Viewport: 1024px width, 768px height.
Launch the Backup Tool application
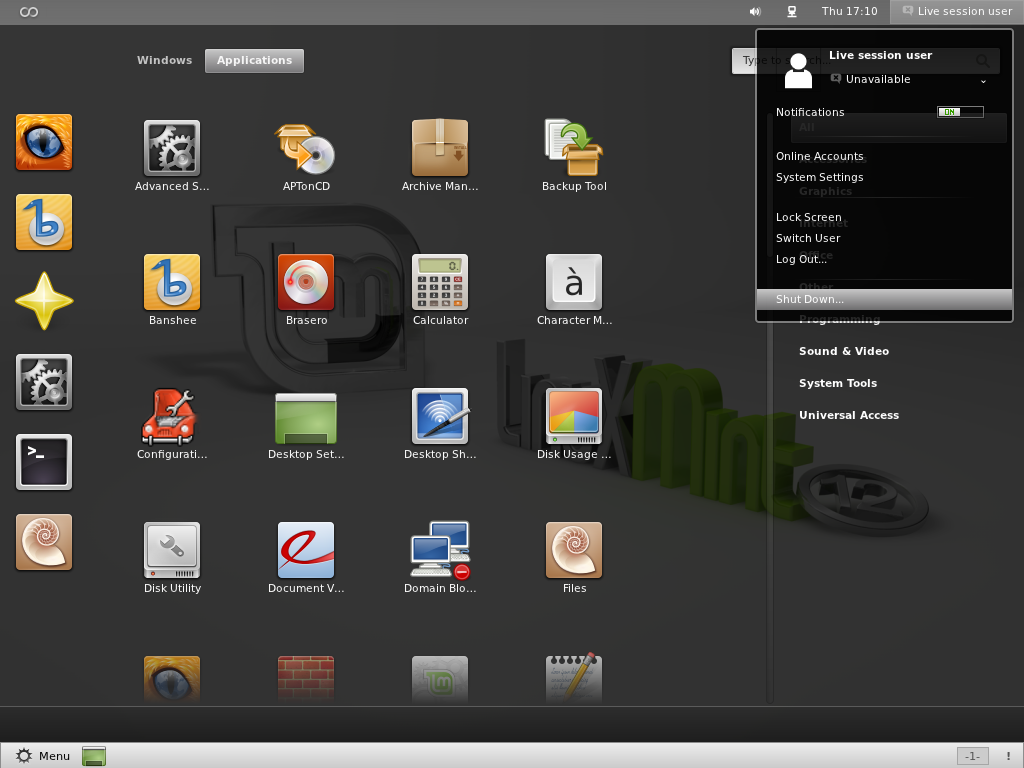[574, 148]
